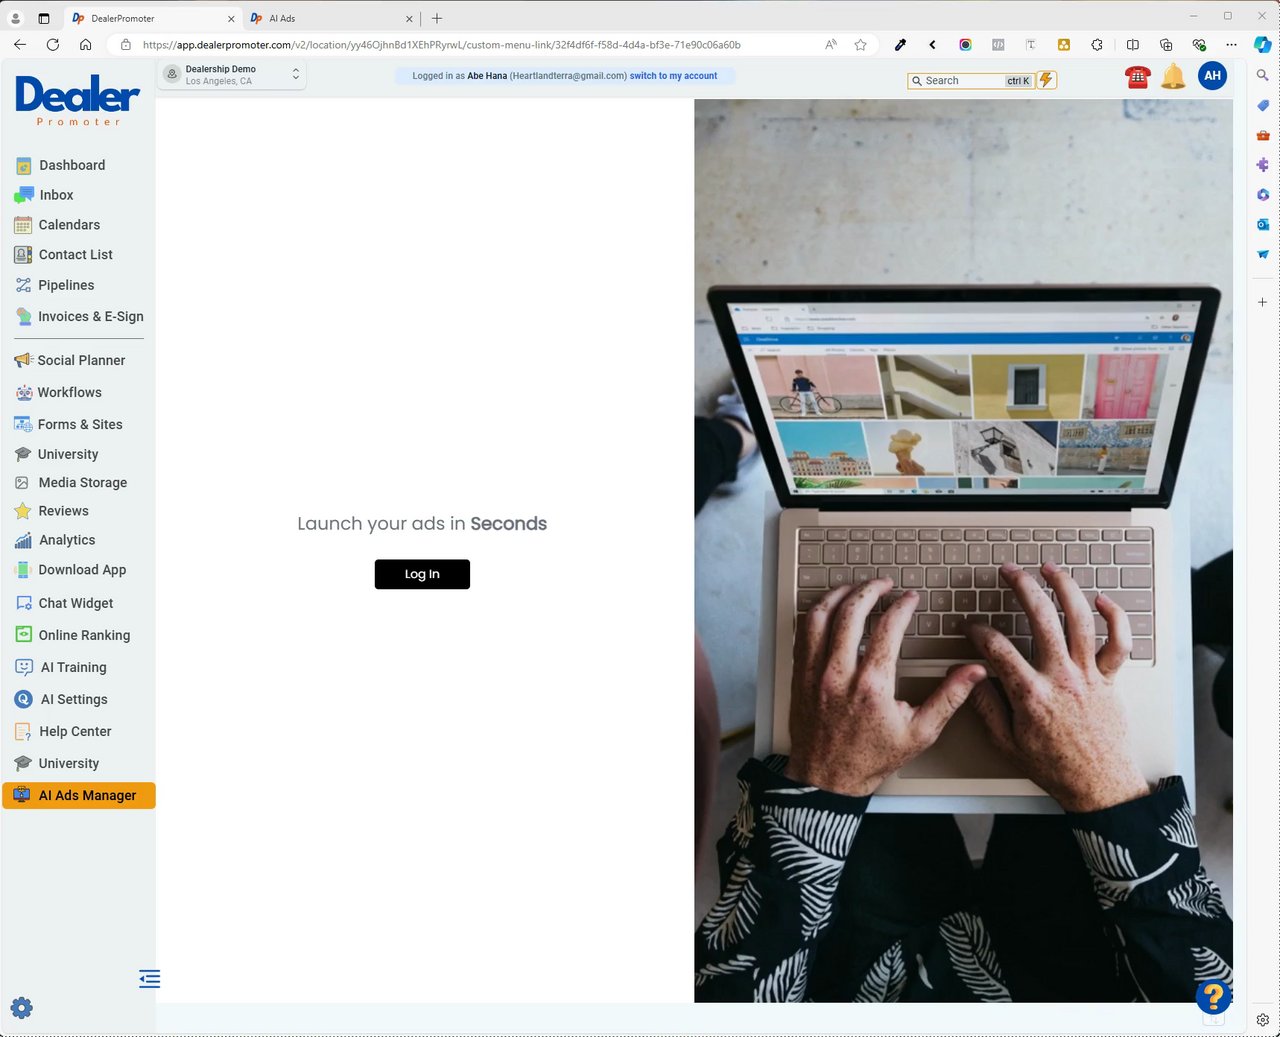
Task: Collapse the sidebar using the menu-fold icon
Action: click(149, 979)
